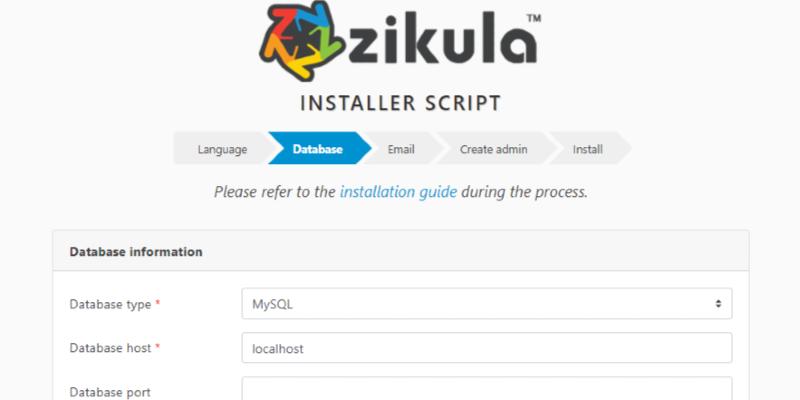This screenshot has width=800, height=400.
Task: Select the Database step tab
Action: pyautogui.click(x=317, y=150)
